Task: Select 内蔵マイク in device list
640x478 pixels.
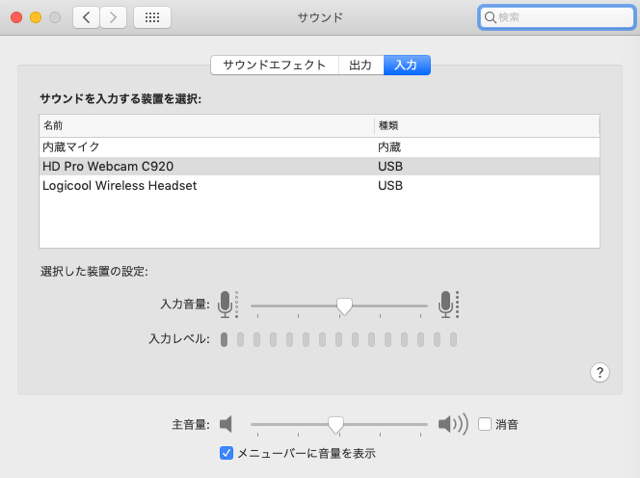Action: point(320,147)
